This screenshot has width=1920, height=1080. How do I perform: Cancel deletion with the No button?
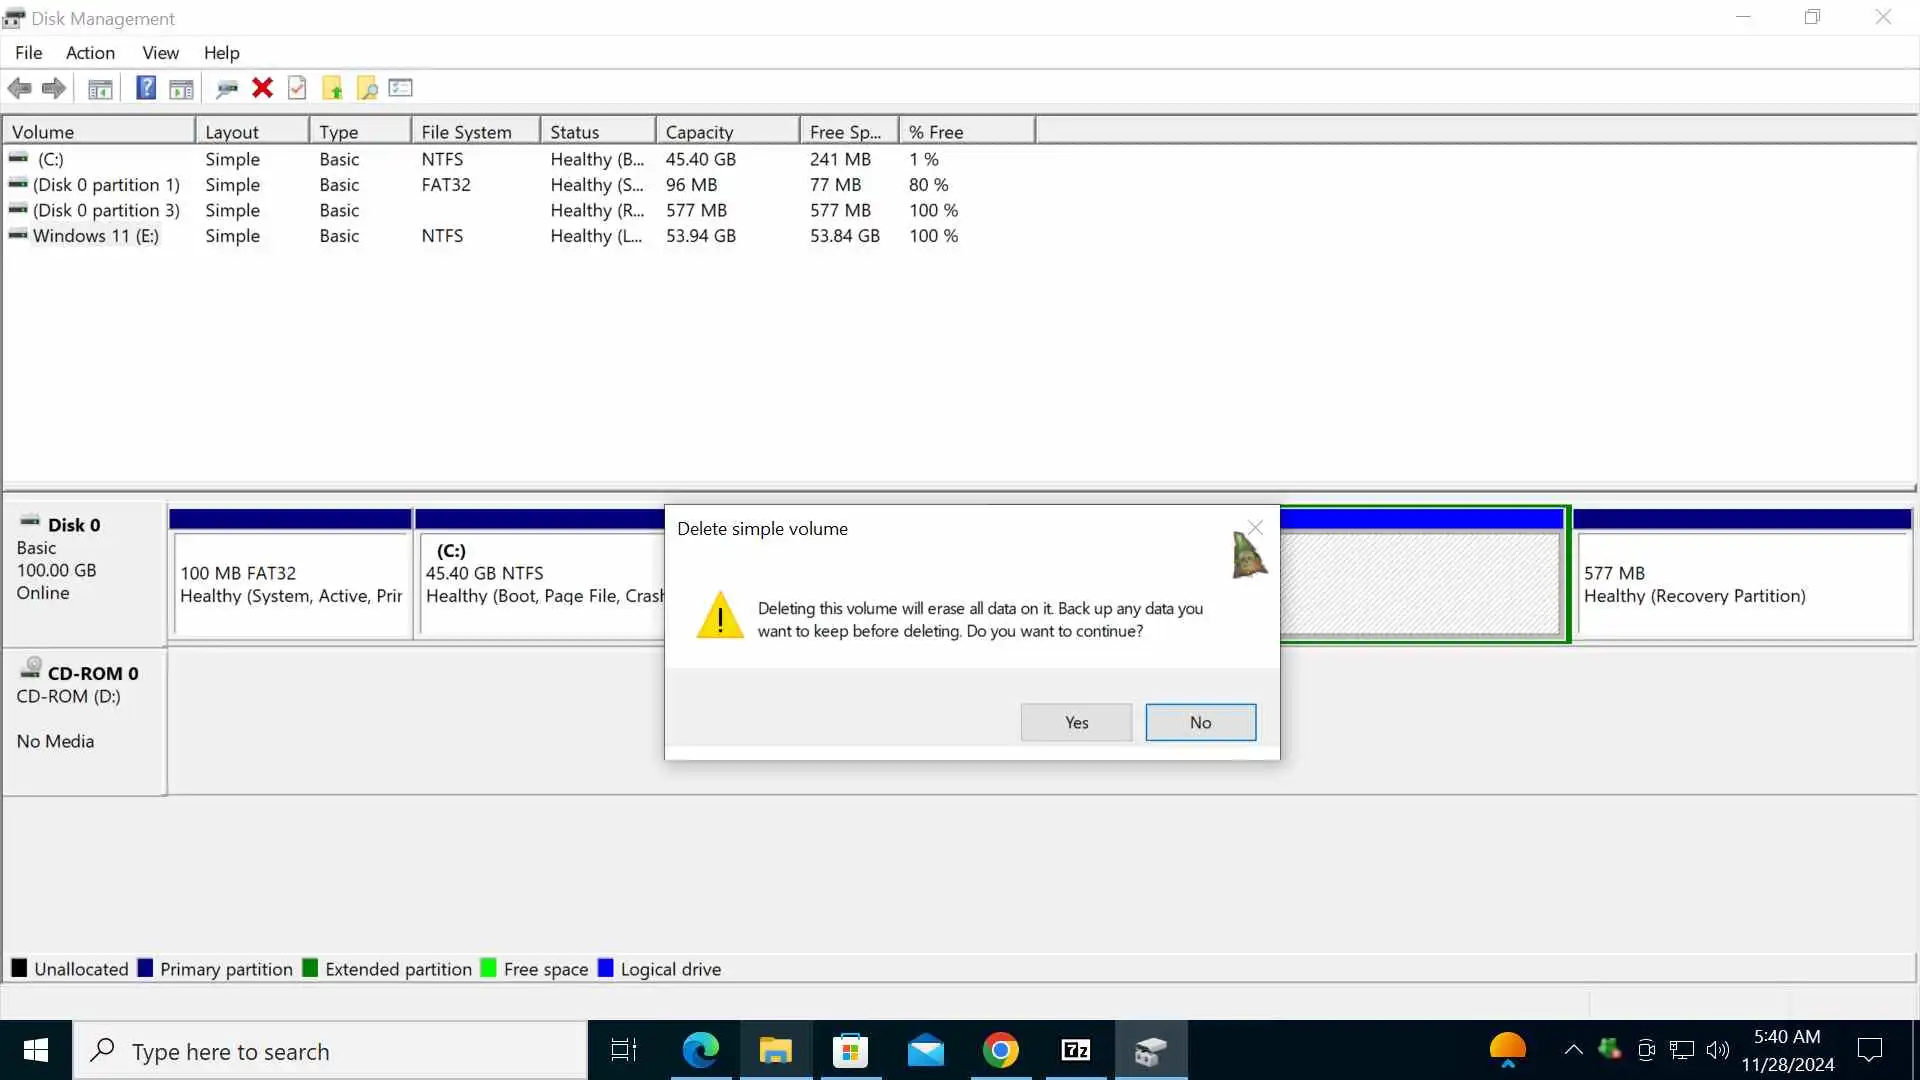[x=1200, y=722]
